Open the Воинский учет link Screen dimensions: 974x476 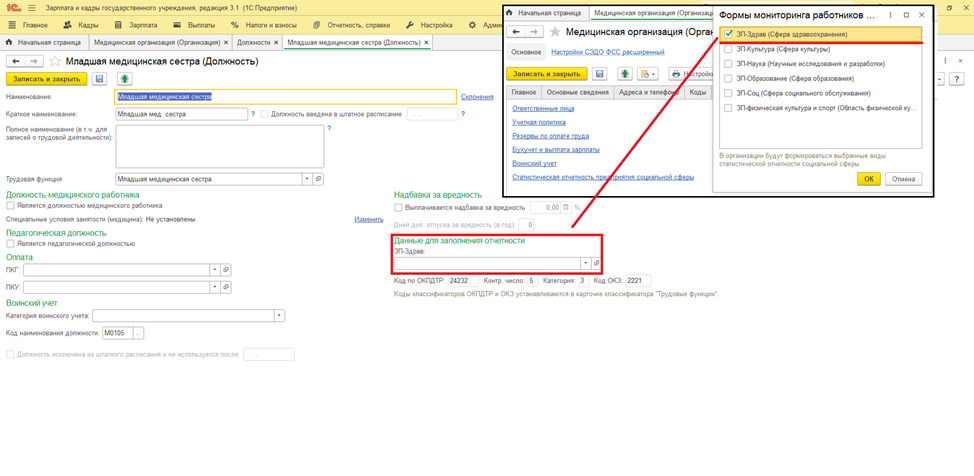(534, 163)
